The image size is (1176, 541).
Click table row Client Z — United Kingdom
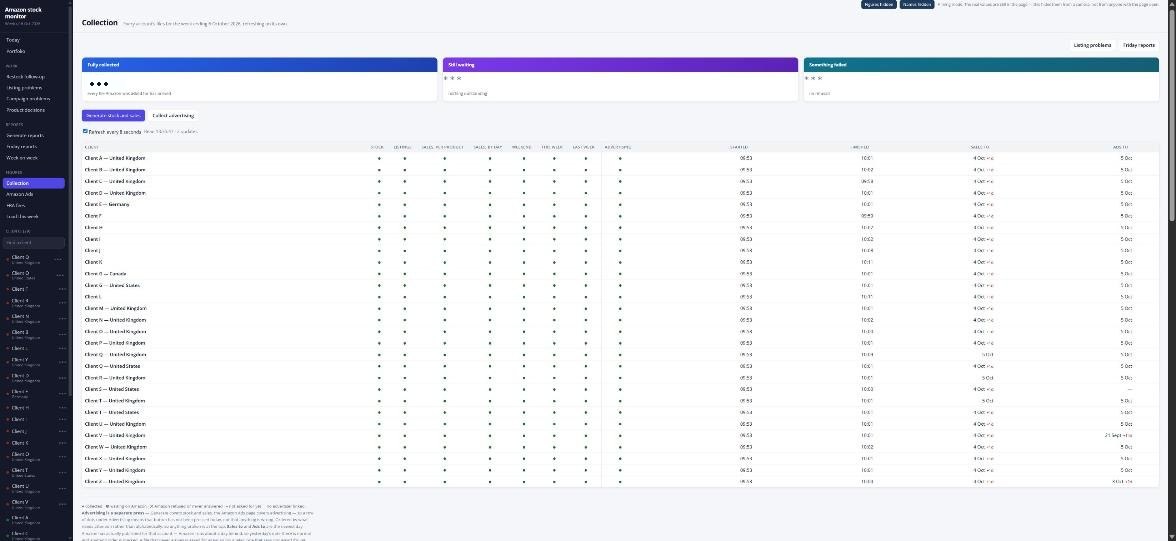coord(620,482)
